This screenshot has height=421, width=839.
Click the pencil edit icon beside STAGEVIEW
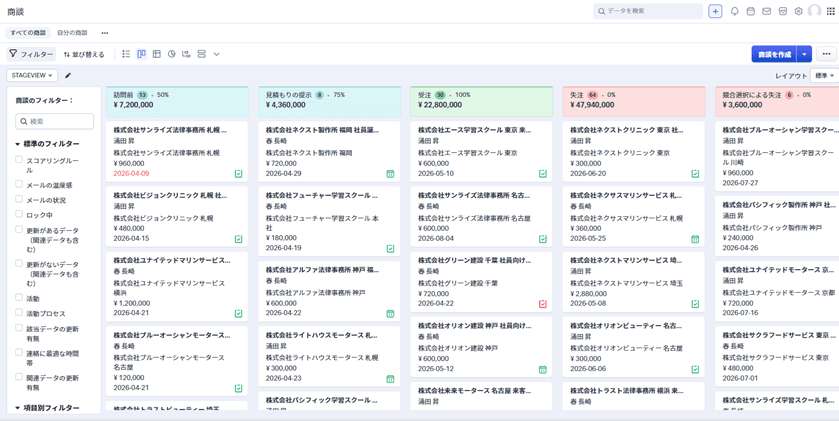click(68, 76)
